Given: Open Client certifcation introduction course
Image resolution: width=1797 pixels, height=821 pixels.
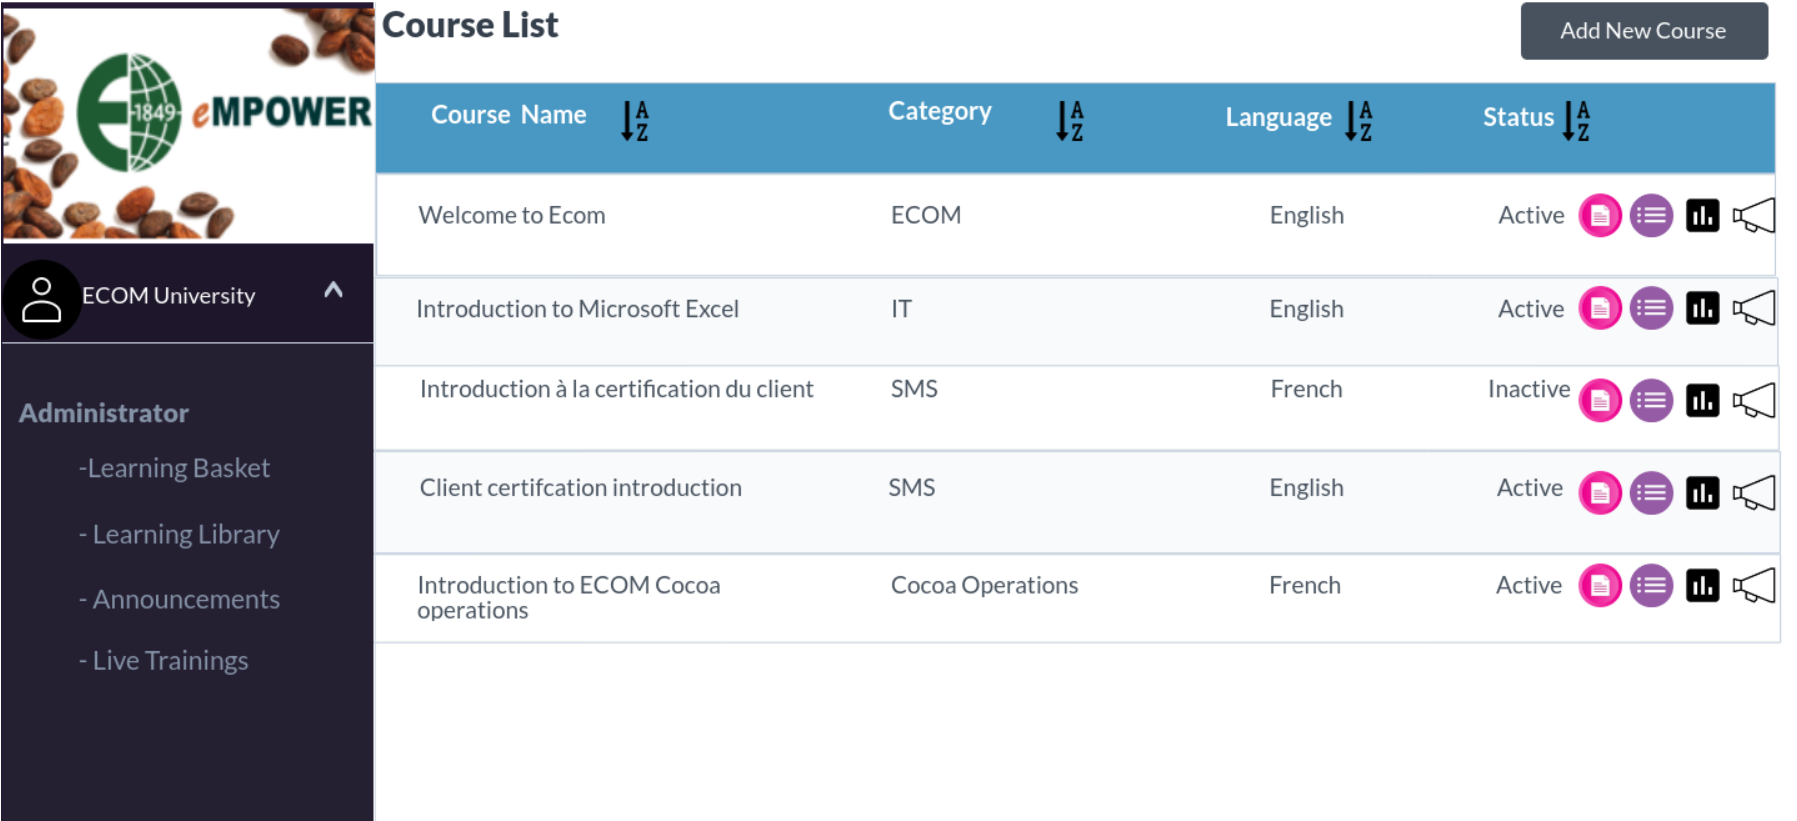Looking at the screenshot, I should click(x=580, y=488).
